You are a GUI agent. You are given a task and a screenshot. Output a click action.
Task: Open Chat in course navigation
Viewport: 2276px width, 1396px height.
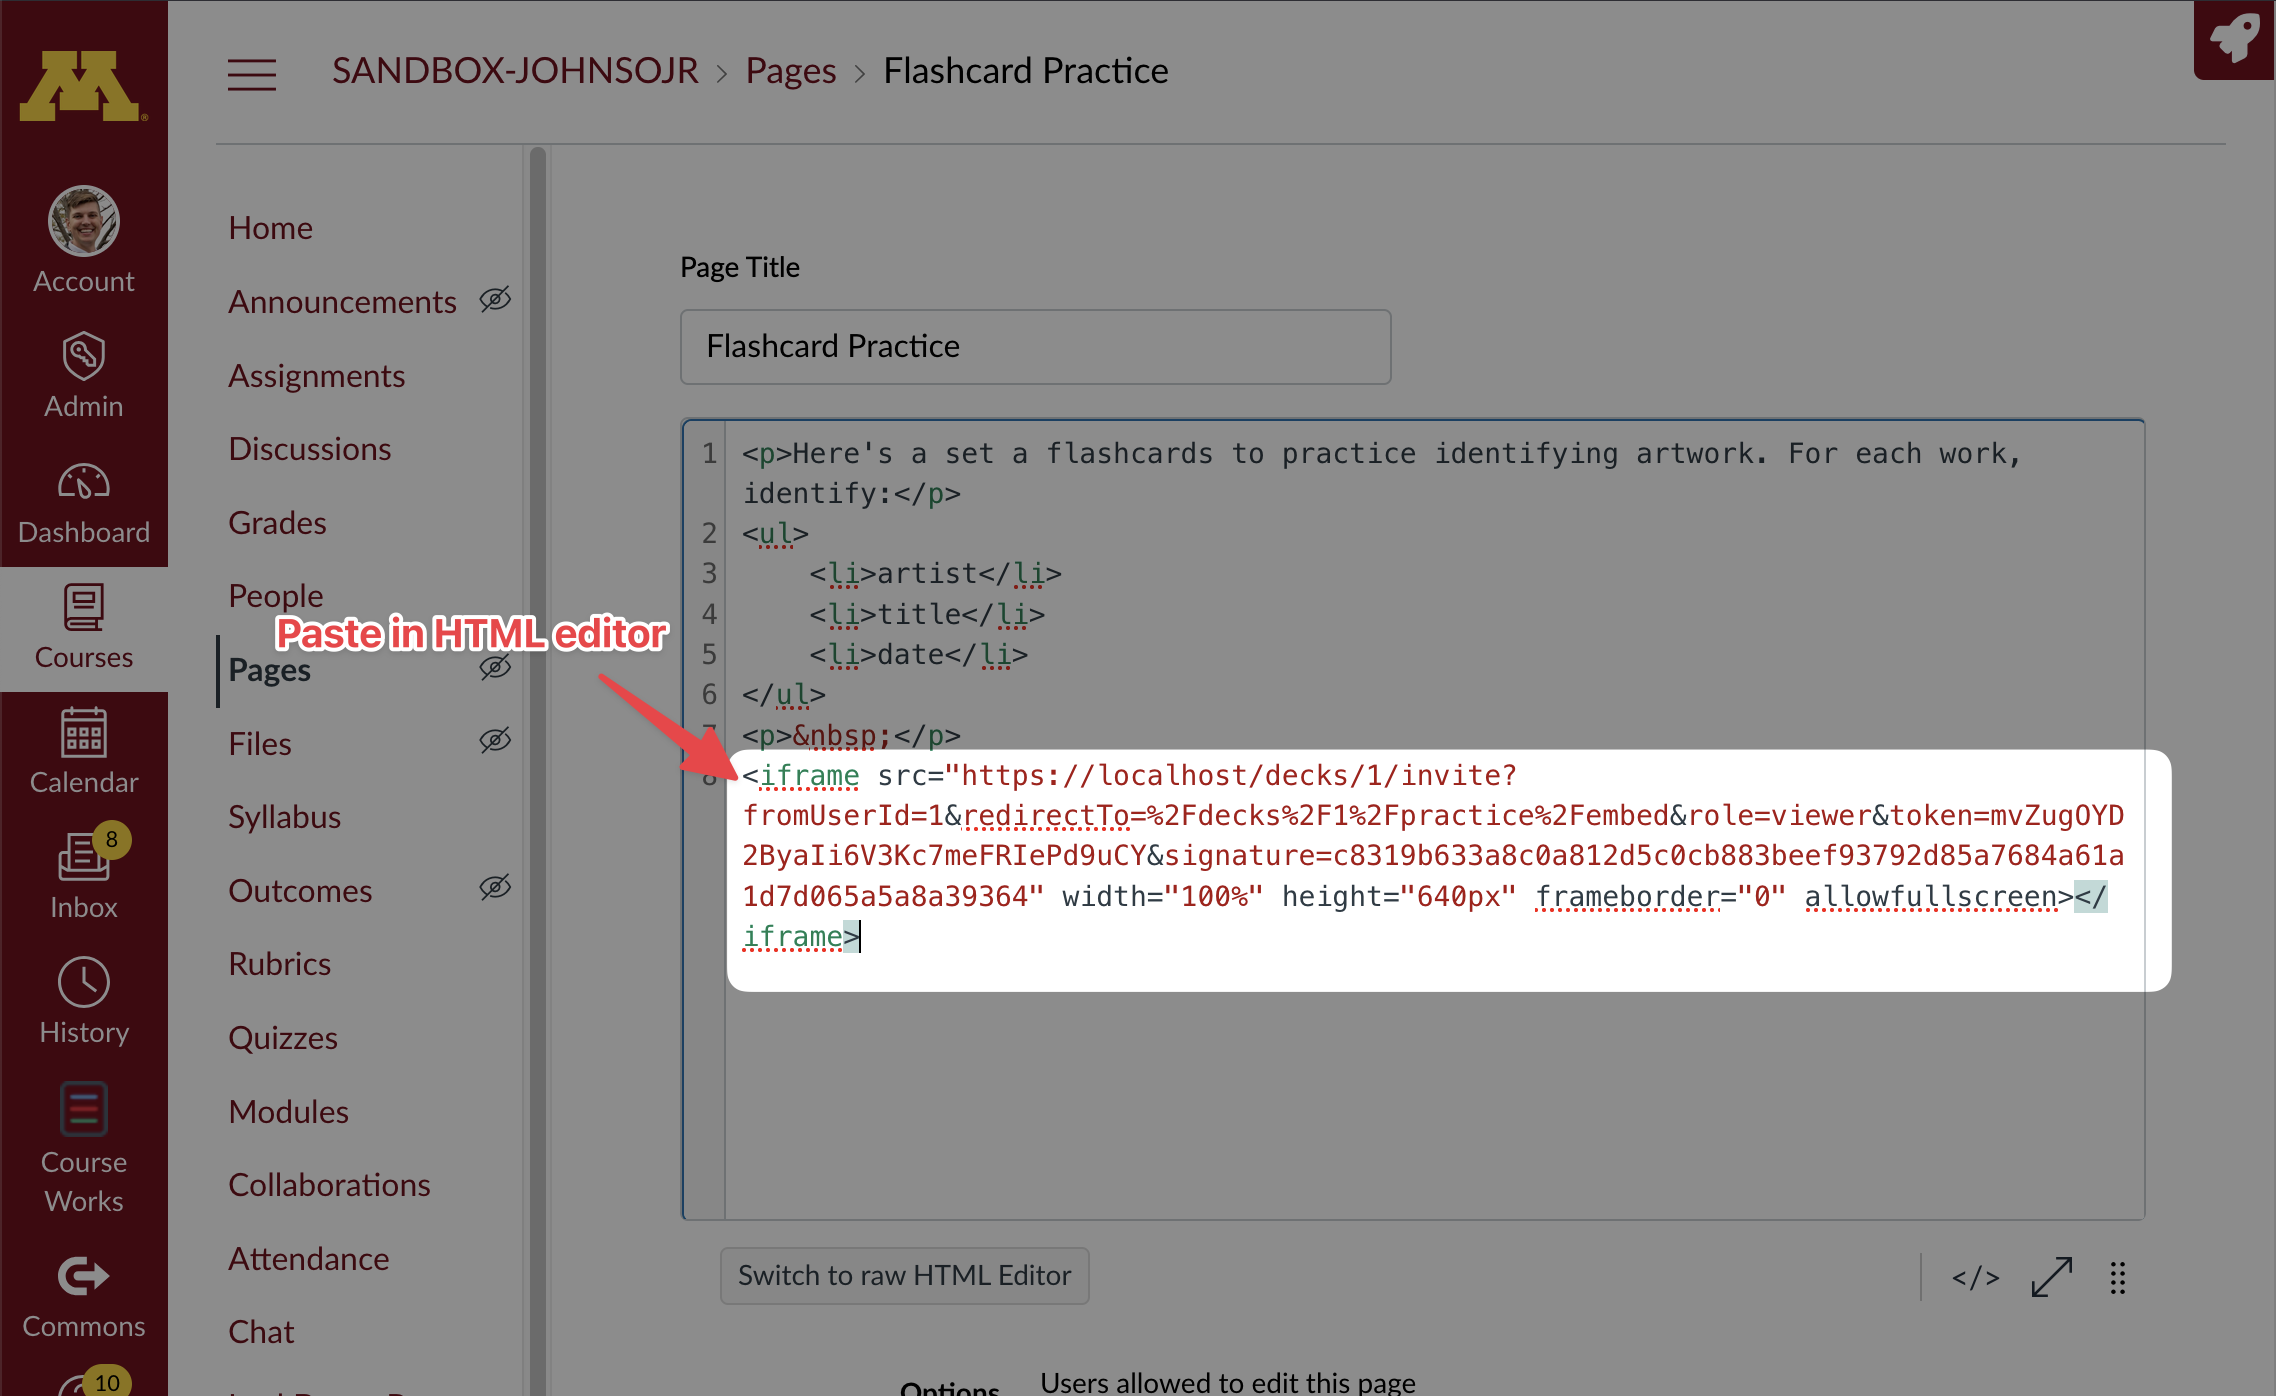tap(261, 1332)
